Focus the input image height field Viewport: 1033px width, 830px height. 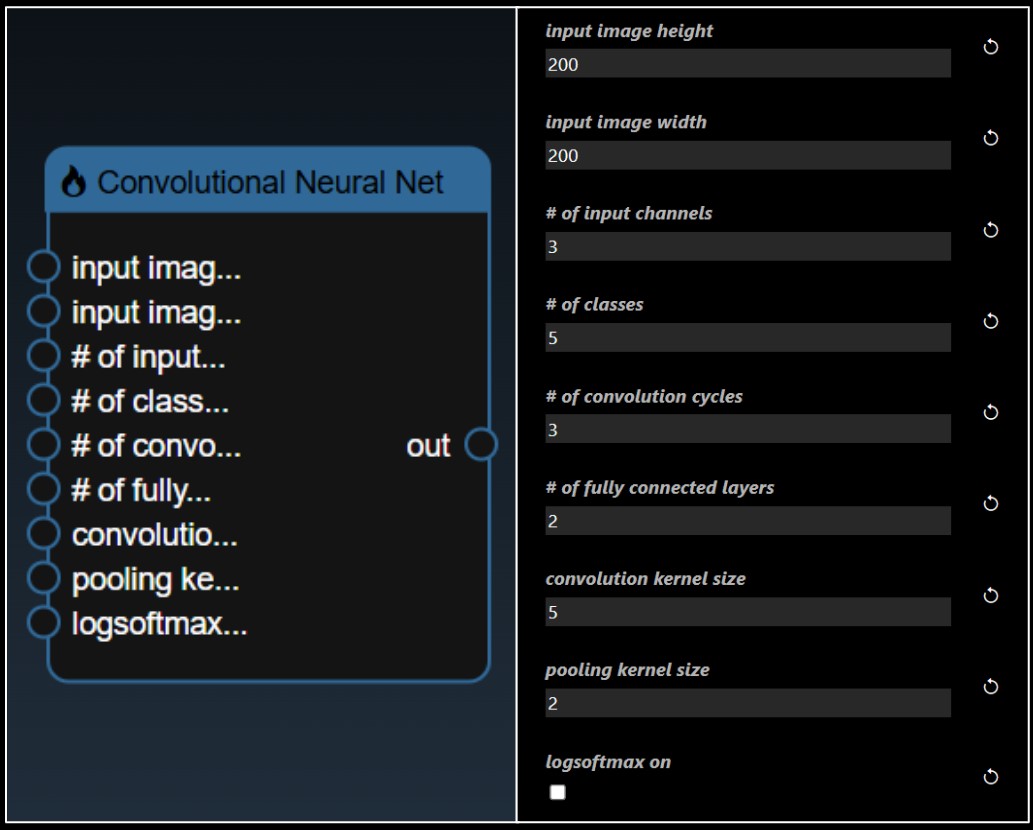tap(747, 64)
